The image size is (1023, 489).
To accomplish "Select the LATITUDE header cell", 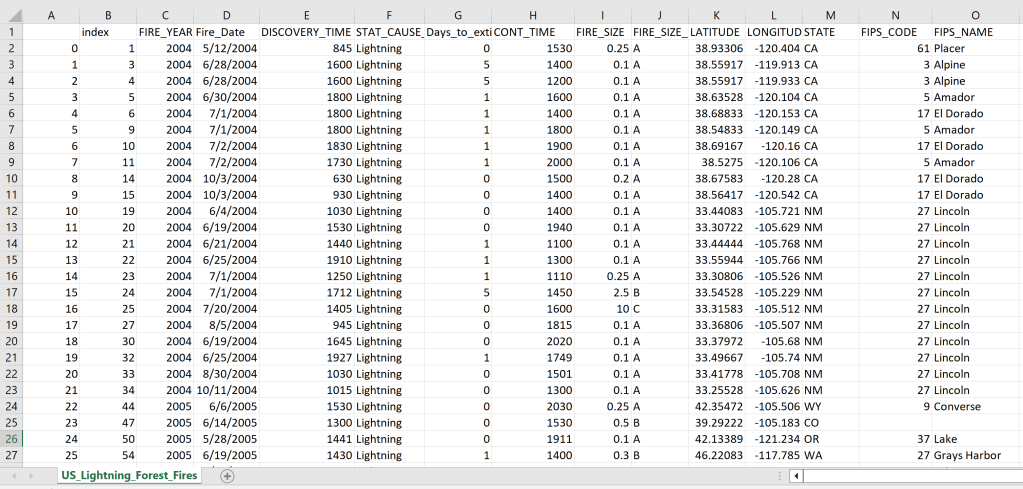I will click(717, 32).
